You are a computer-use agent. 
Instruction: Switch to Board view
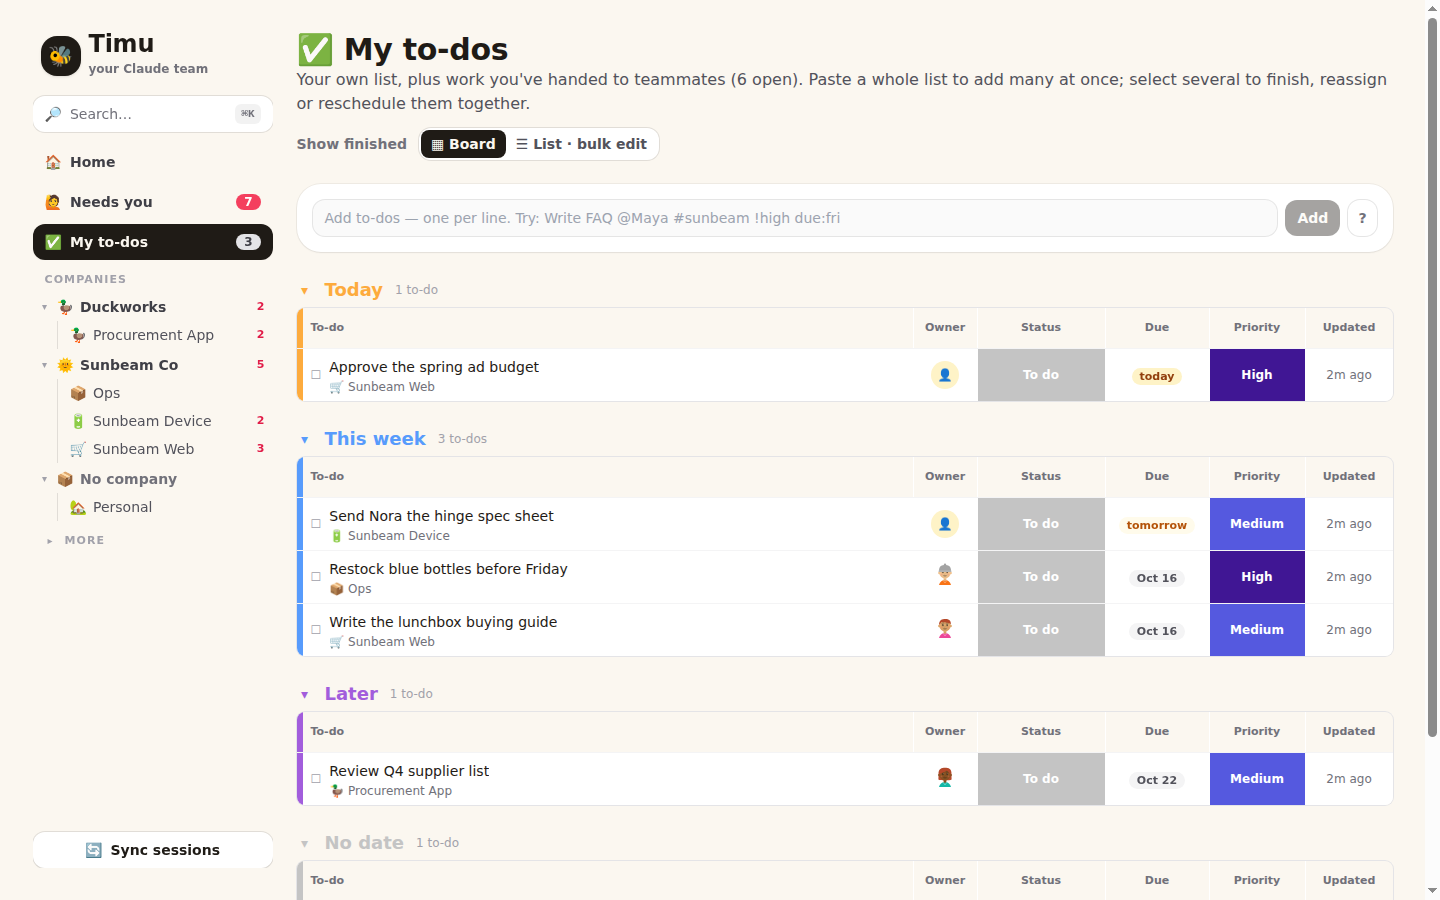point(463,144)
